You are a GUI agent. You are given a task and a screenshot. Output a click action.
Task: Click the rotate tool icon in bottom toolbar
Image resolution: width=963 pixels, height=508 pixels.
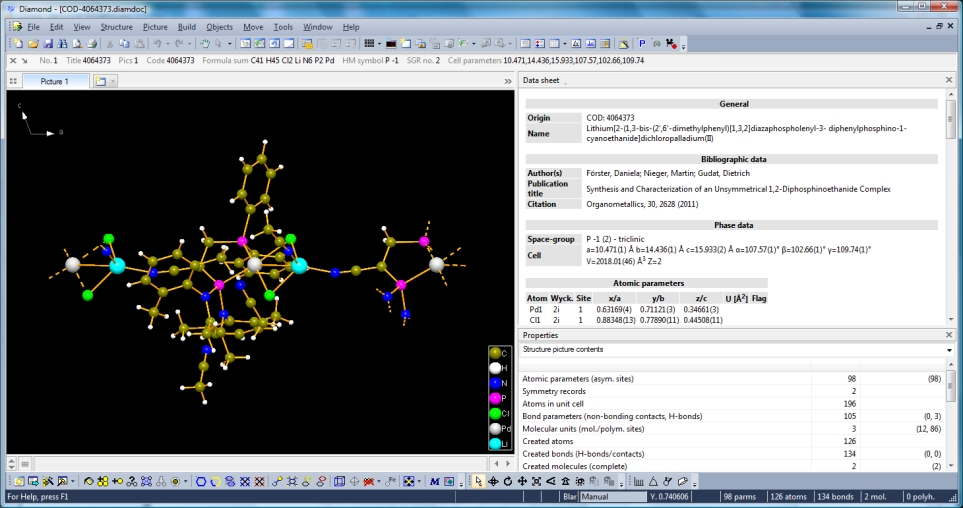point(507,482)
